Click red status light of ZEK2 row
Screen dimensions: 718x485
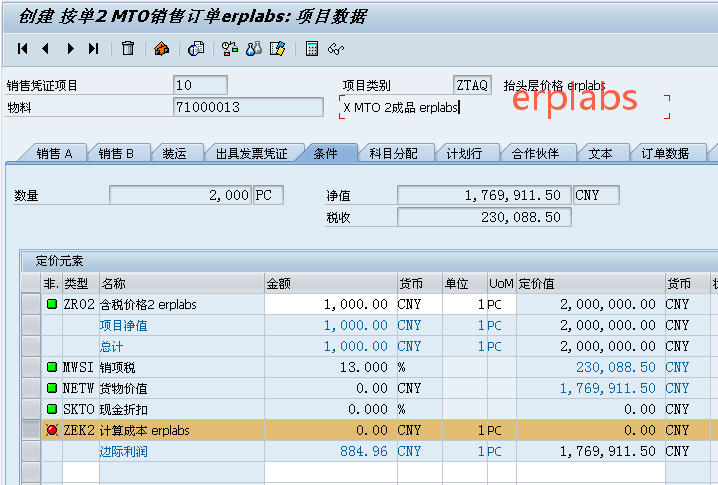tap(52, 430)
